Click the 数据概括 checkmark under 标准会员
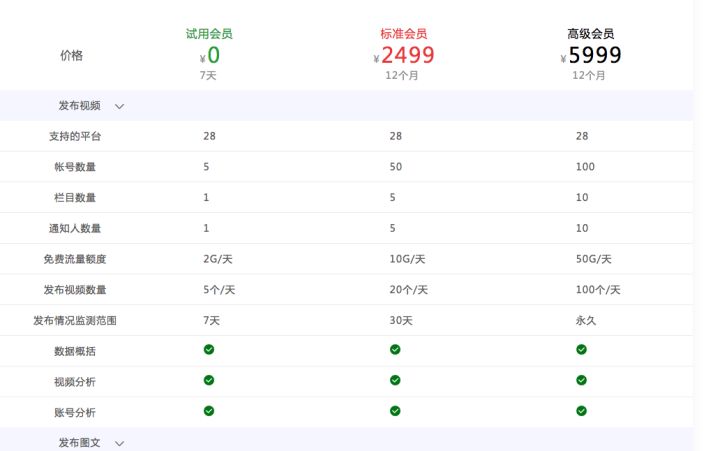The image size is (720, 451). tap(395, 350)
